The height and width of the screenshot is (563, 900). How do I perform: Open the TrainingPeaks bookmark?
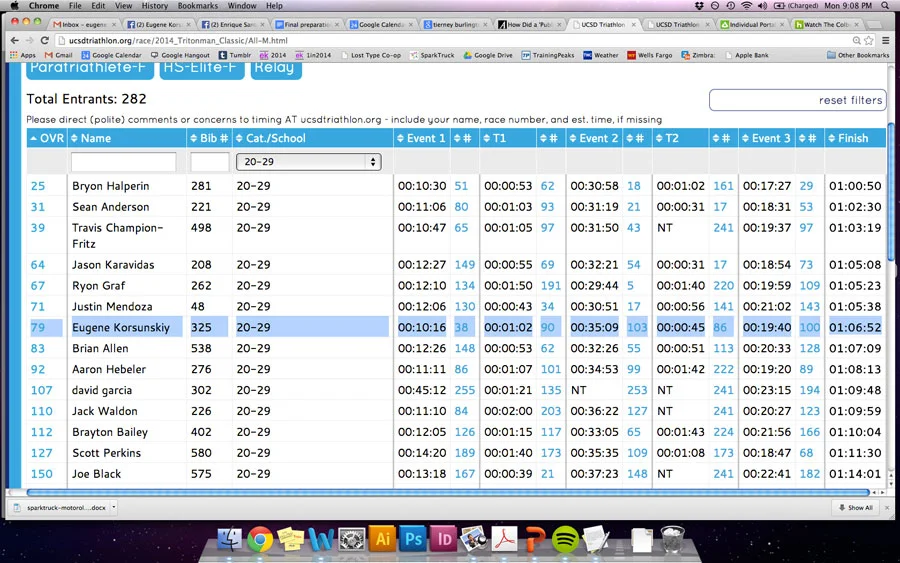click(548, 55)
